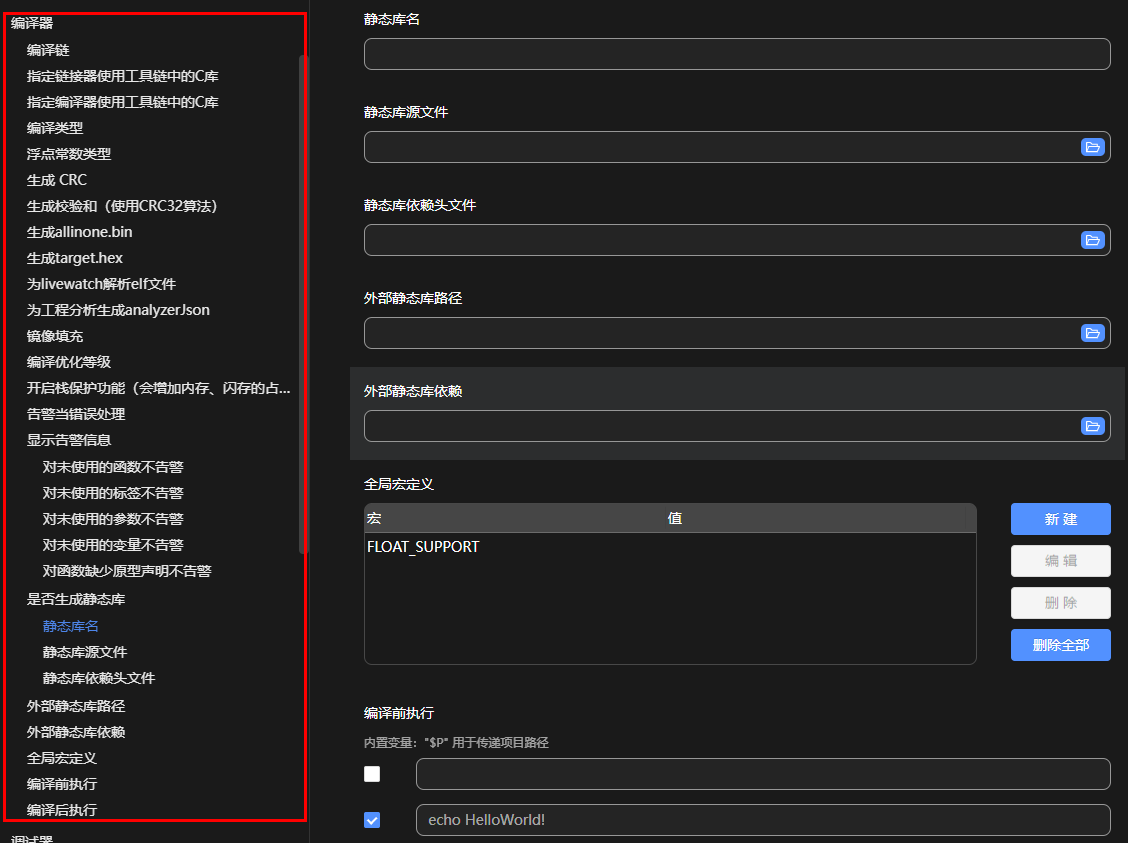Click folder icon for 静态库依赖头文件 field
Image resolution: width=1128 pixels, height=843 pixels.
(1092, 240)
